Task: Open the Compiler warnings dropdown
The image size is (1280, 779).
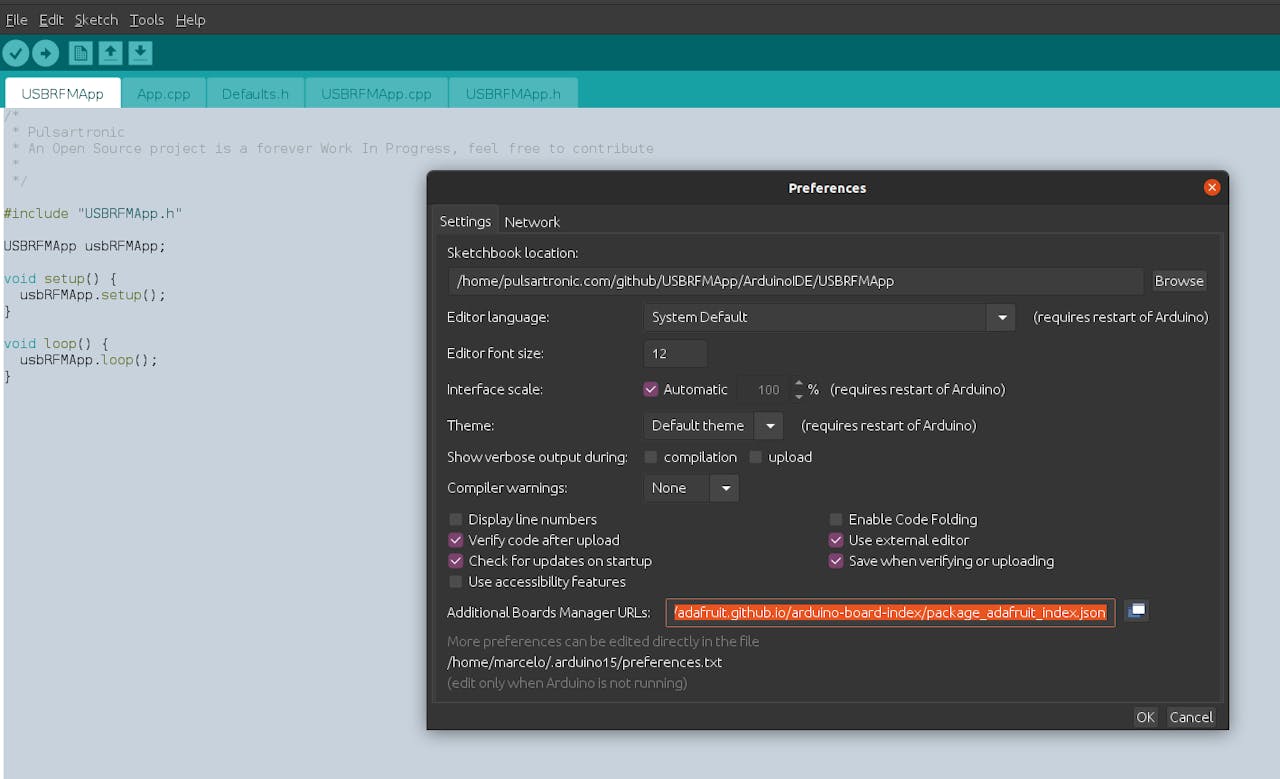Action: point(725,488)
